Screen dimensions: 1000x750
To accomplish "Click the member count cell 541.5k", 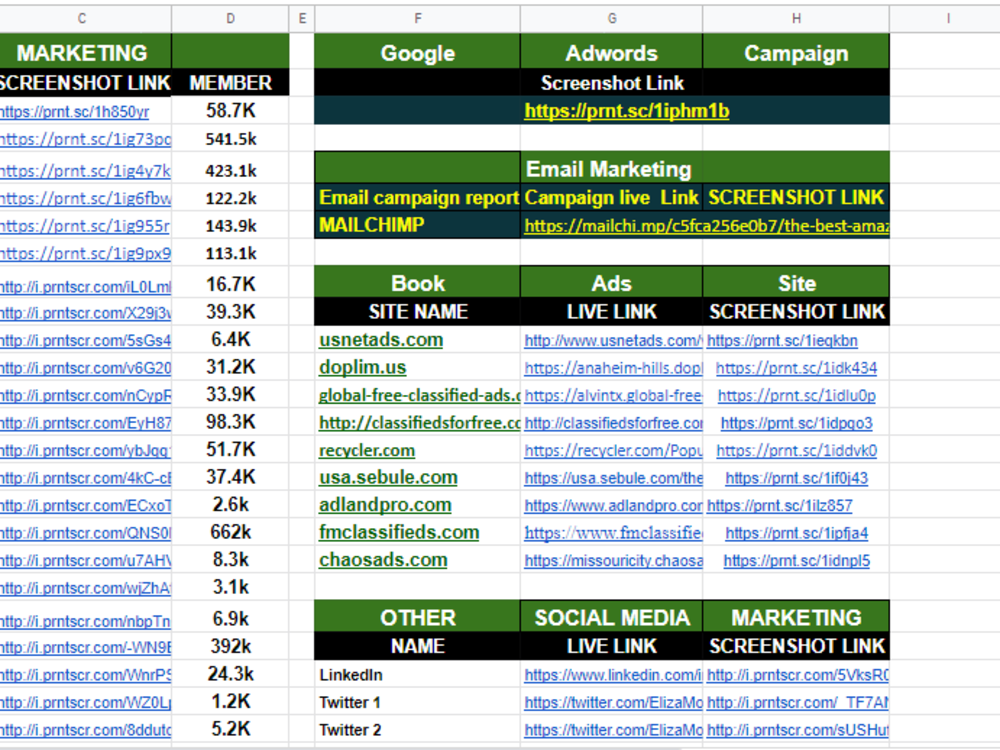I will [x=230, y=139].
